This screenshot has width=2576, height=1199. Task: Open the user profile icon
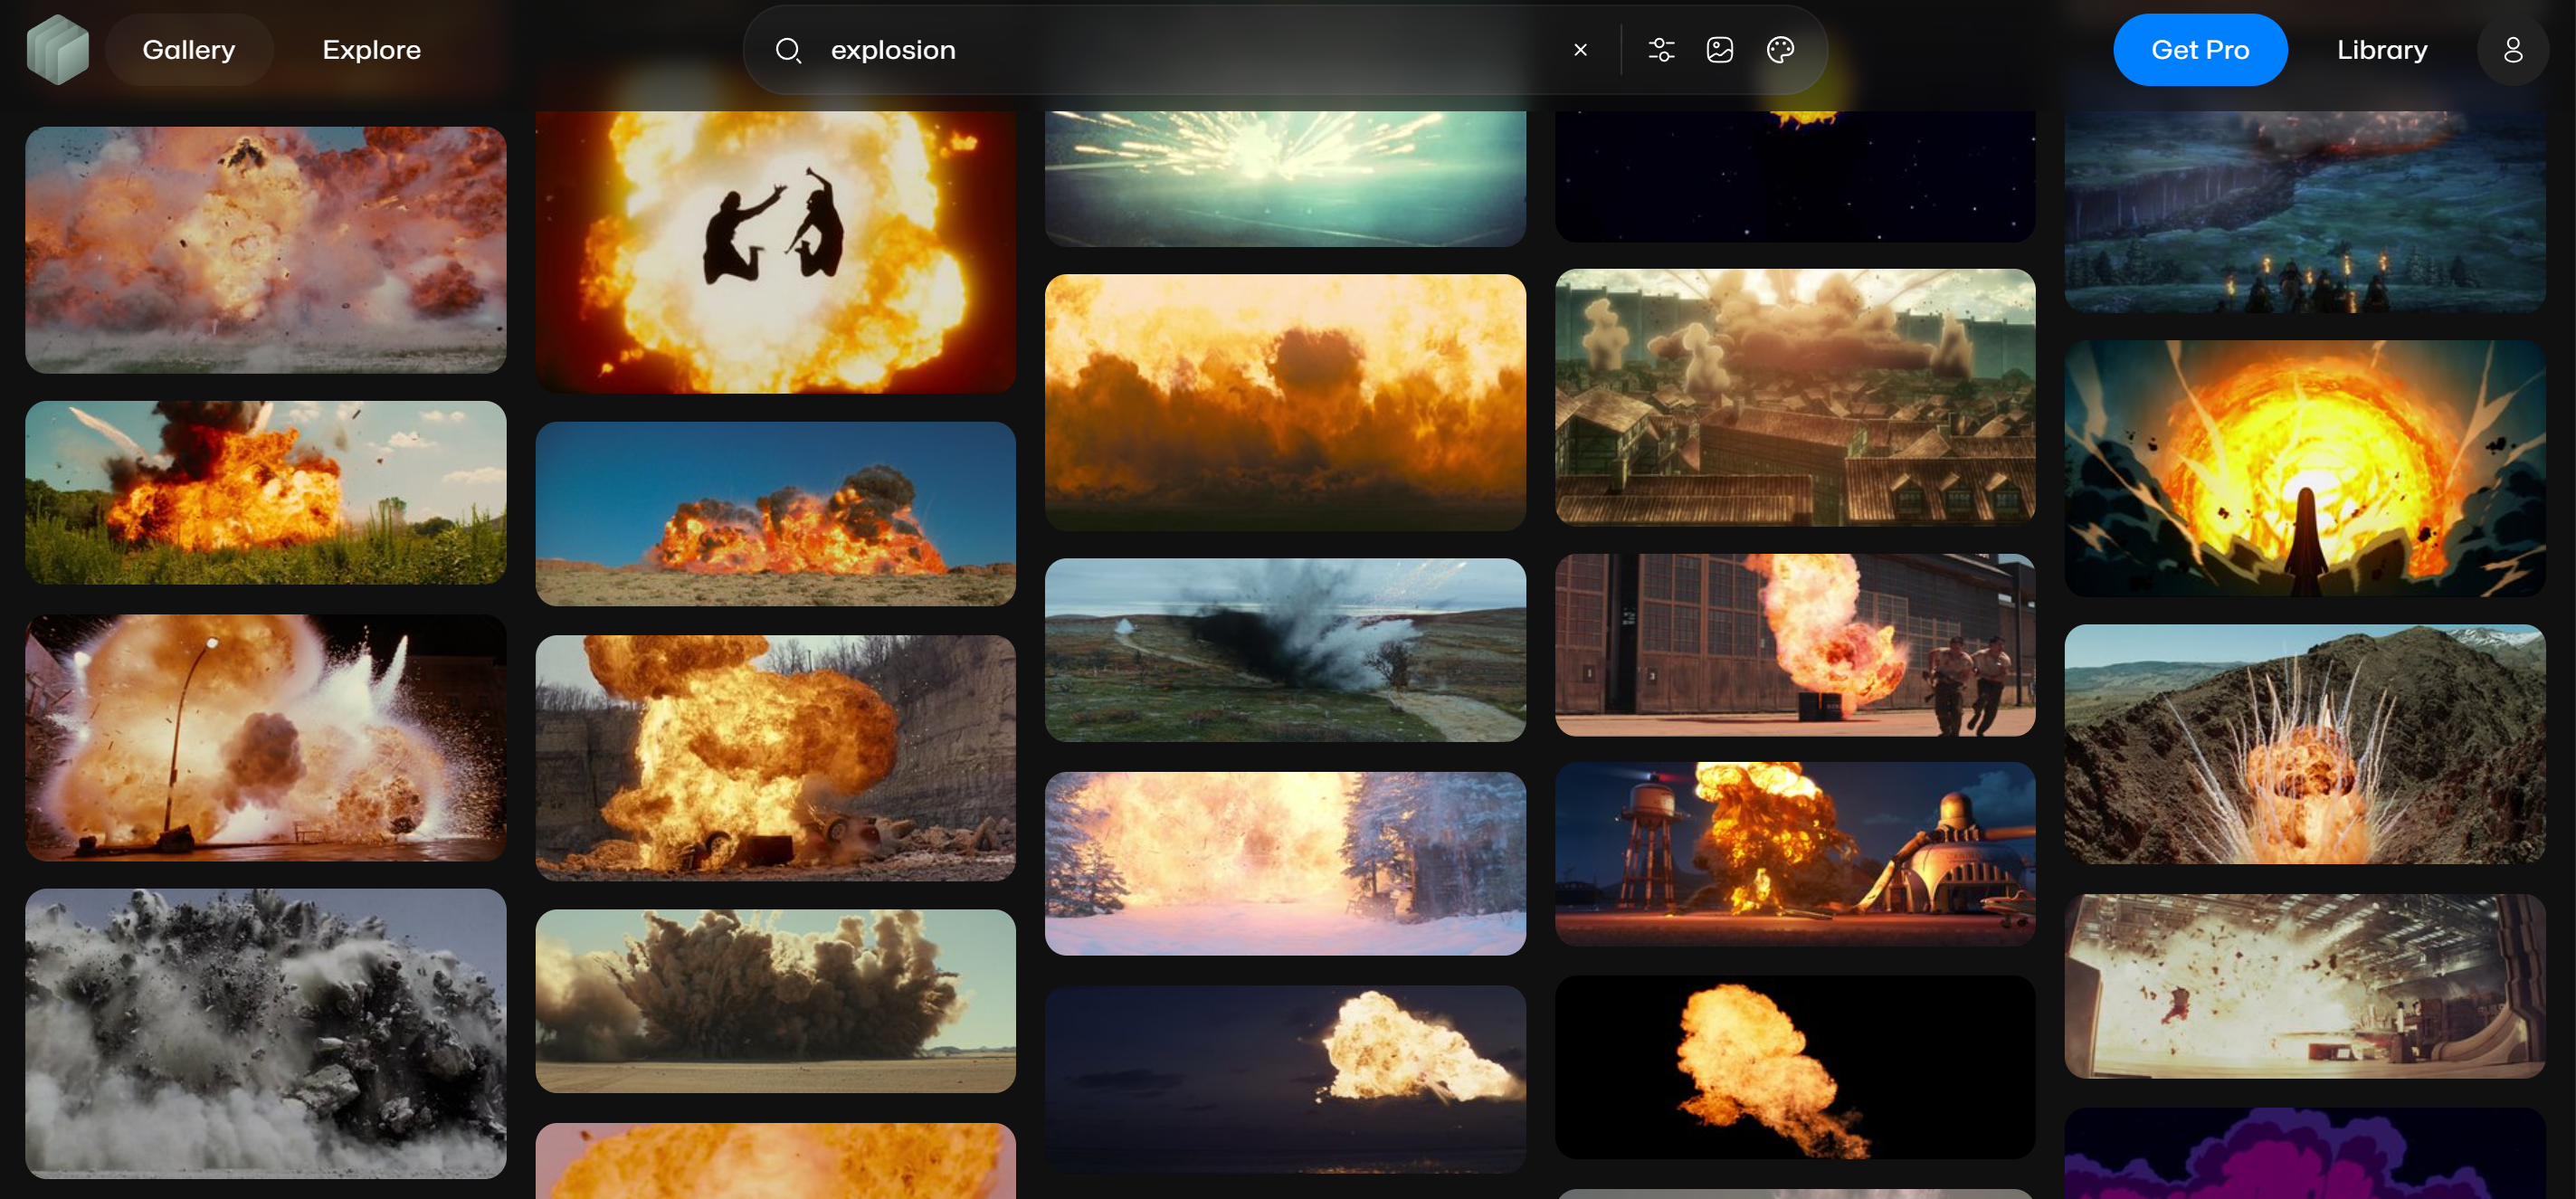[2512, 50]
